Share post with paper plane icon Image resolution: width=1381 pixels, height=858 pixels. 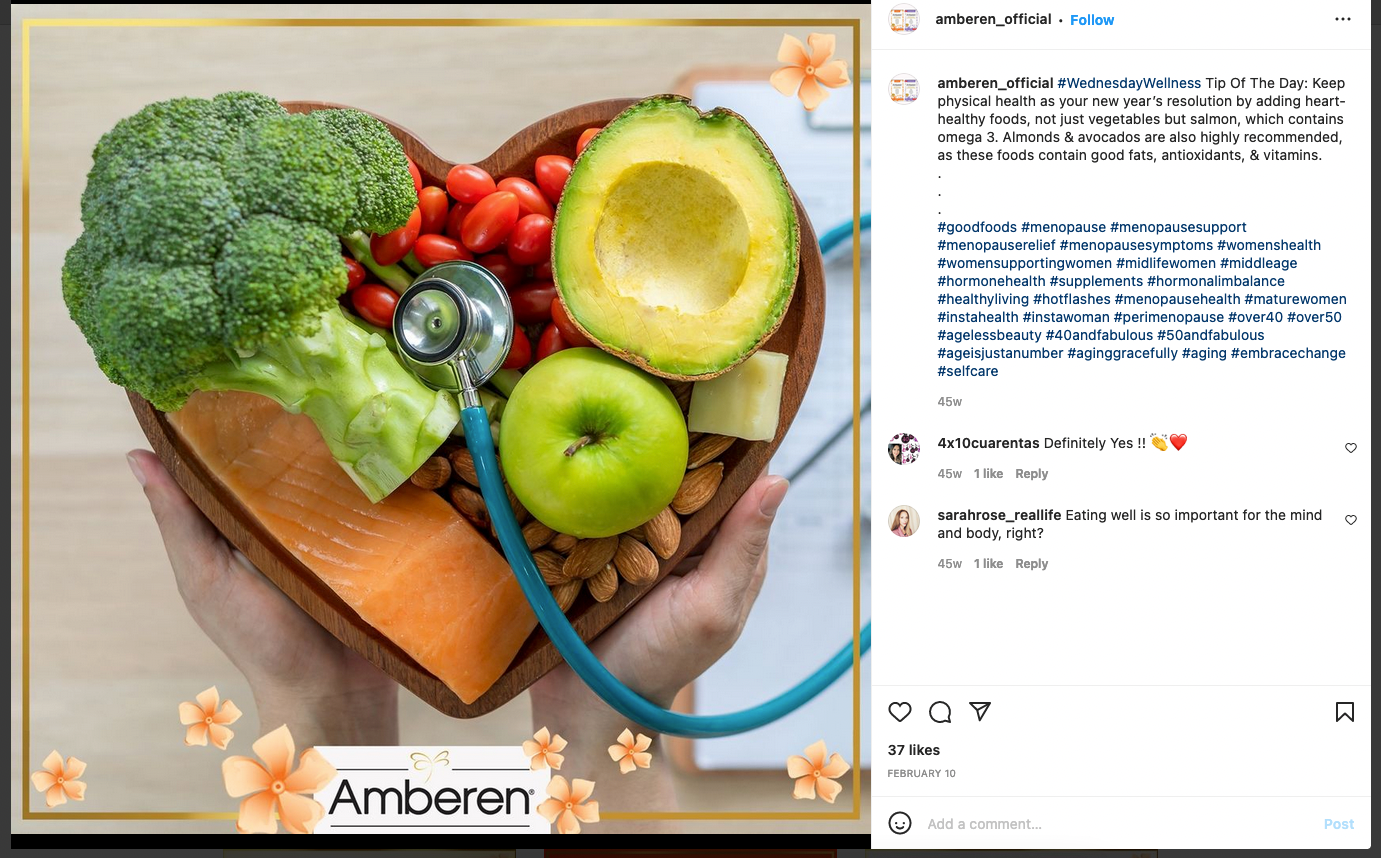pyautogui.click(x=980, y=711)
